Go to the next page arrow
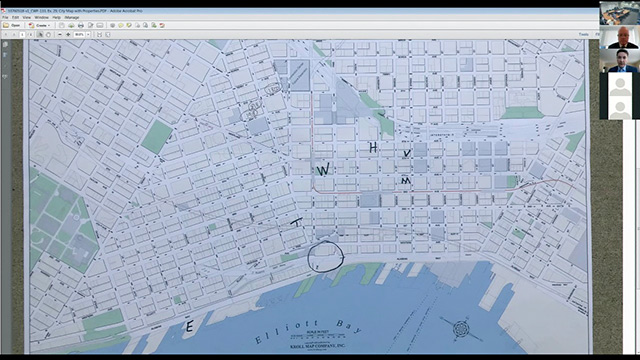 tap(14, 35)
